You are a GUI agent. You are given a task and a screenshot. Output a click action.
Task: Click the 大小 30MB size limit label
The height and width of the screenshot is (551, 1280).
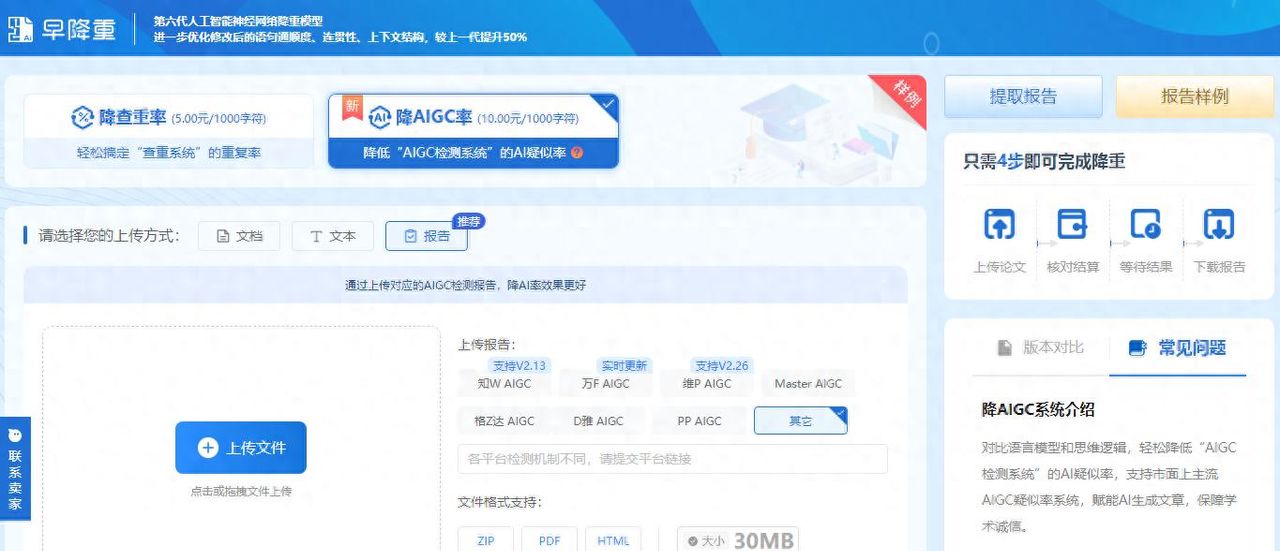[738, 540]
